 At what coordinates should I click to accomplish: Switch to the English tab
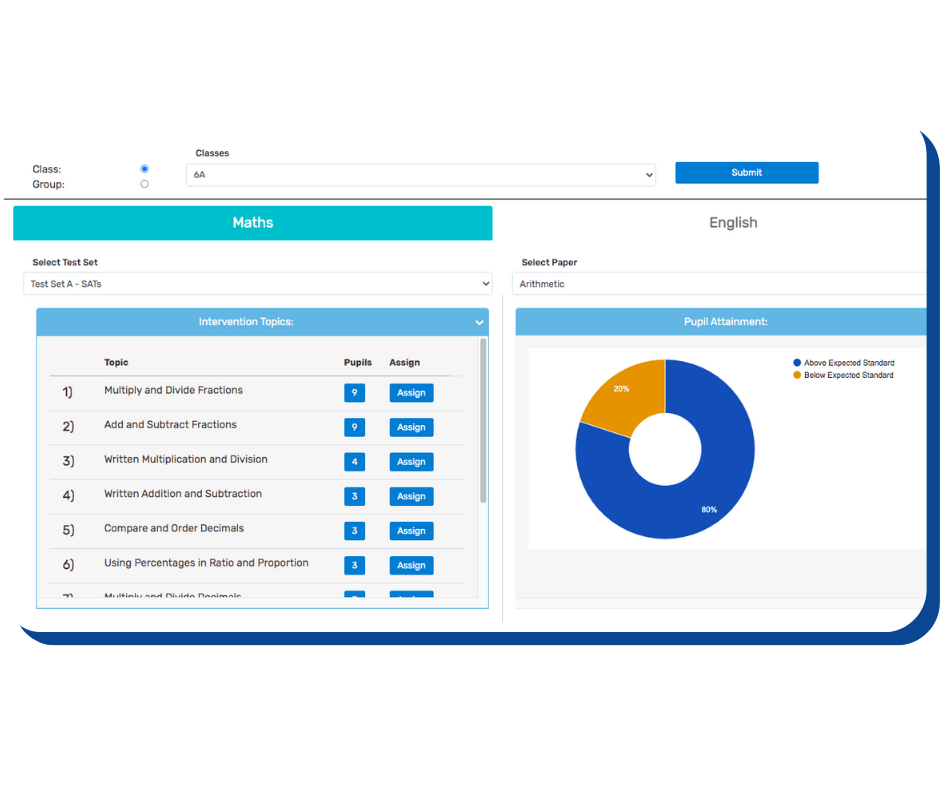[733, 223]
